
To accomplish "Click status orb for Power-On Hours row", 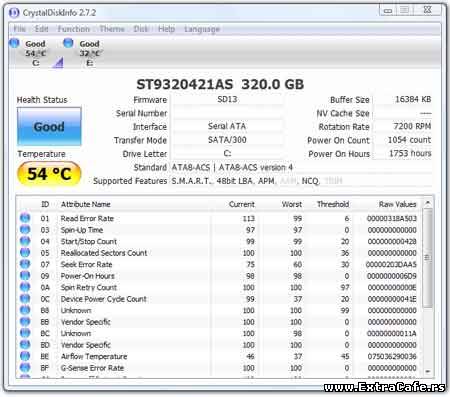I will coord(25,276).
